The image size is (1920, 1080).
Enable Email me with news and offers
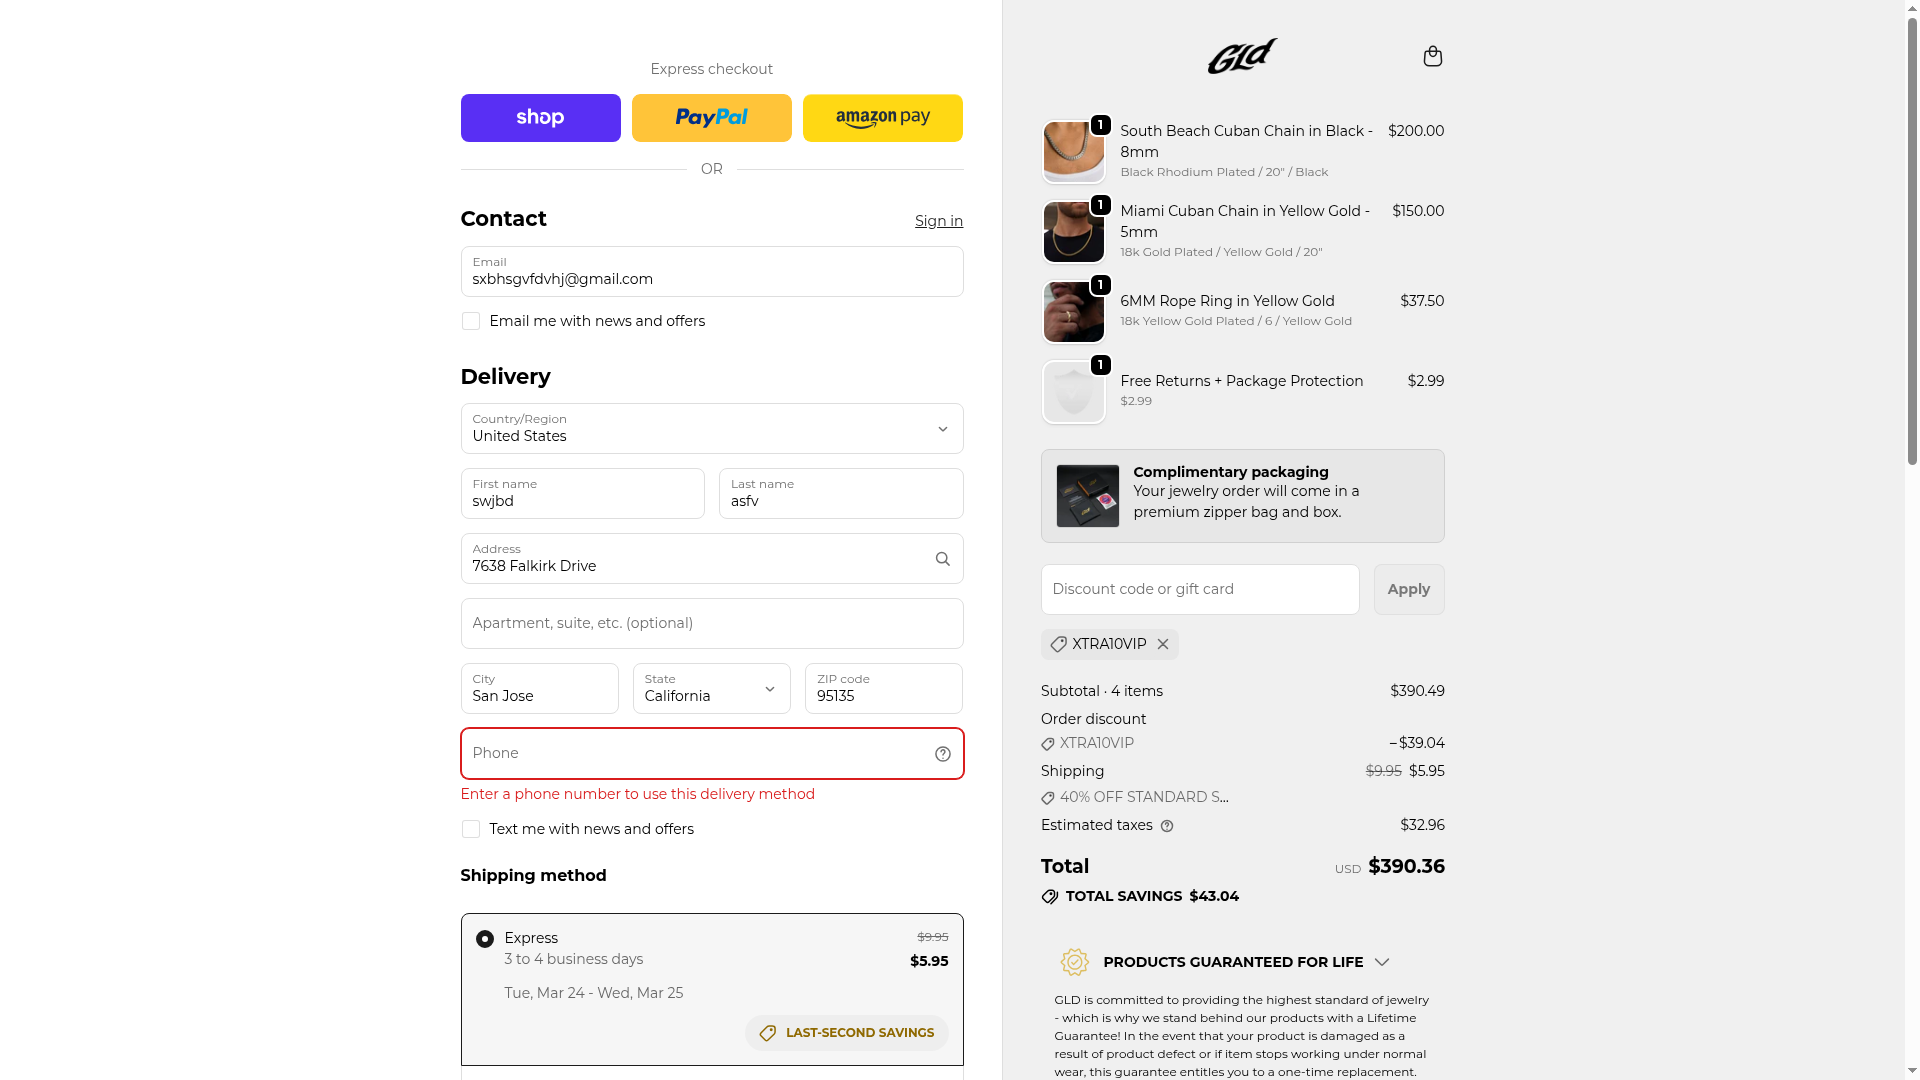click(x=471, y=321)
